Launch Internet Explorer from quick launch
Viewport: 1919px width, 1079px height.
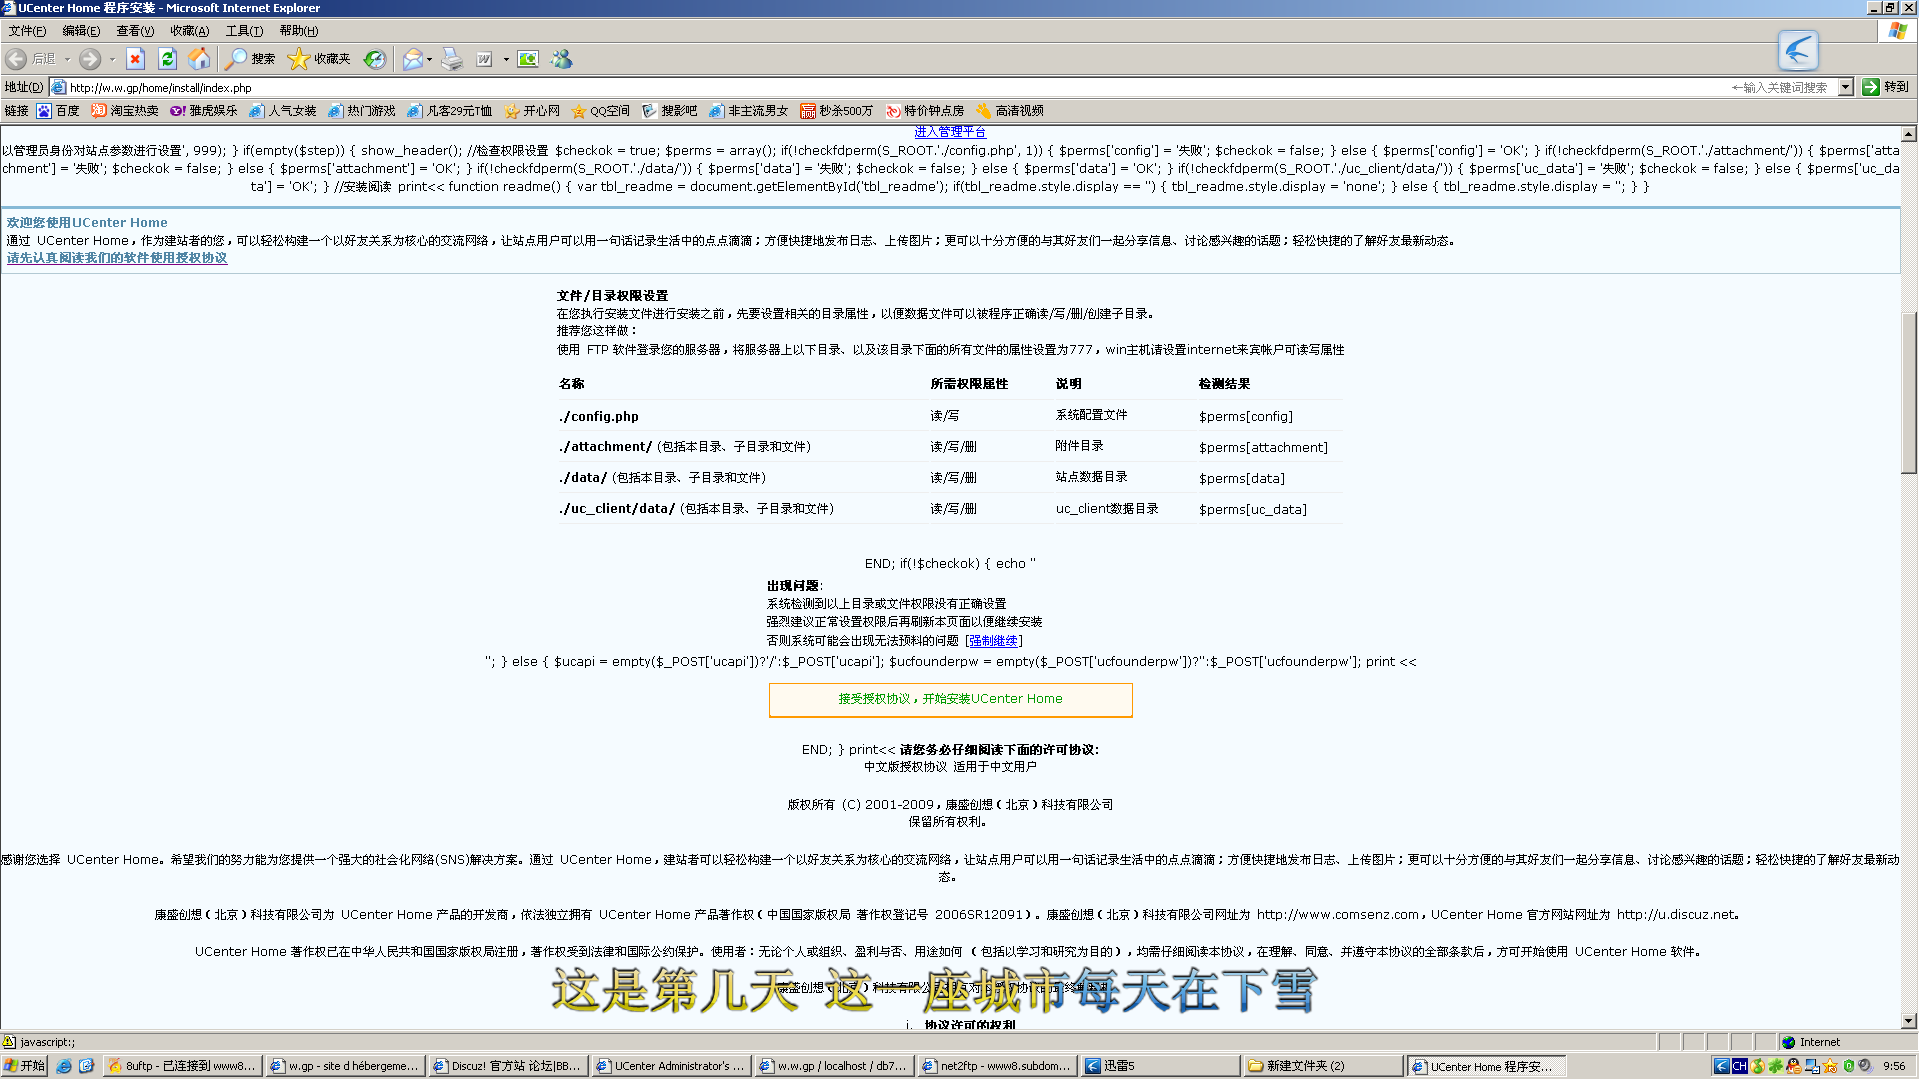[64, 1066]
